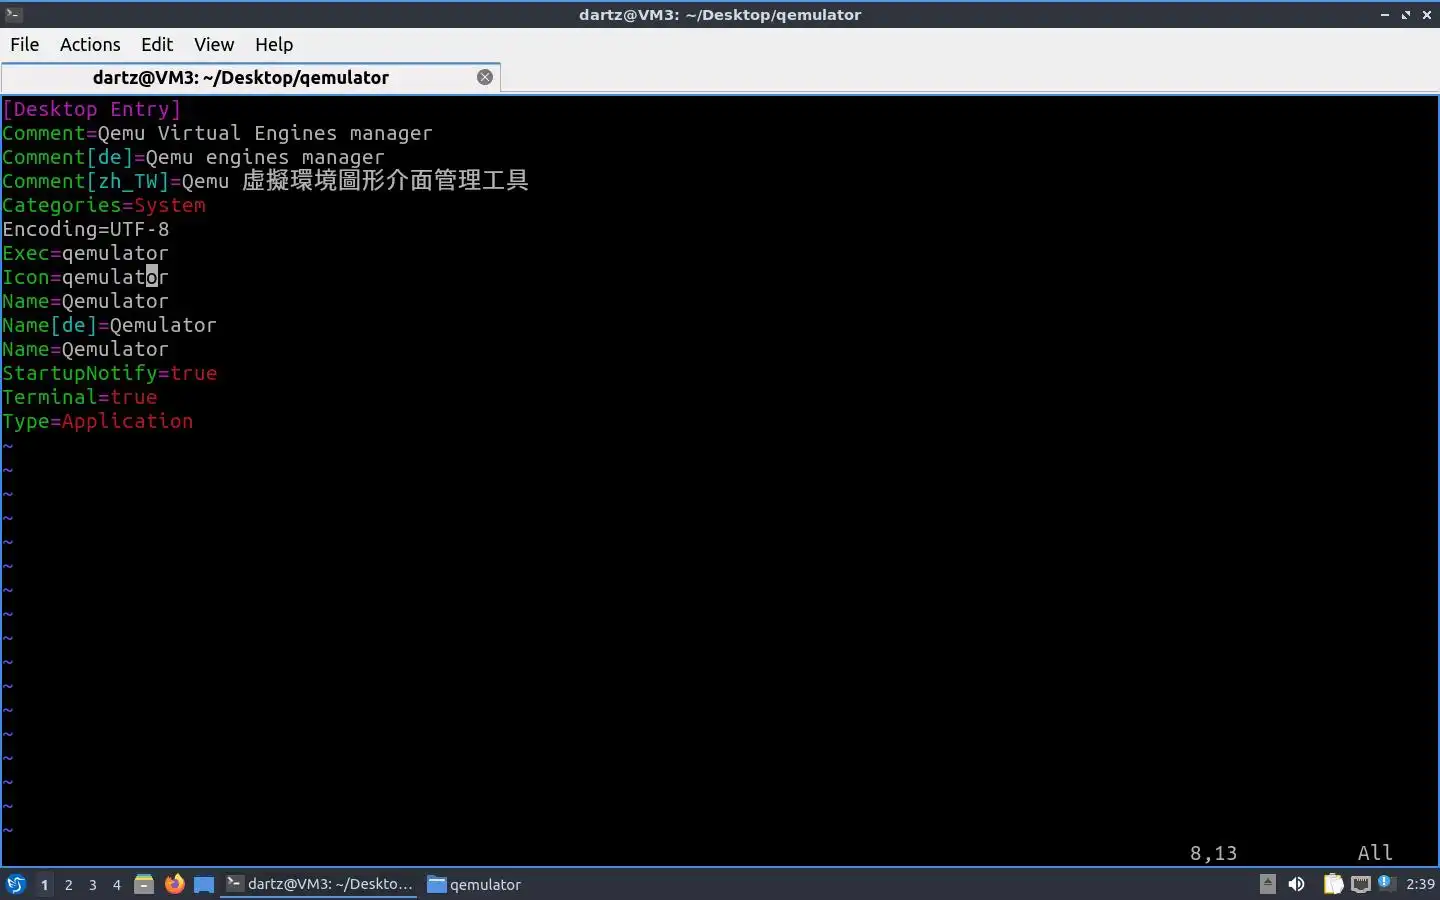The image size is (1440, 900).
Task: Open the Lubuntu application menu
Action: click(16, 884)
